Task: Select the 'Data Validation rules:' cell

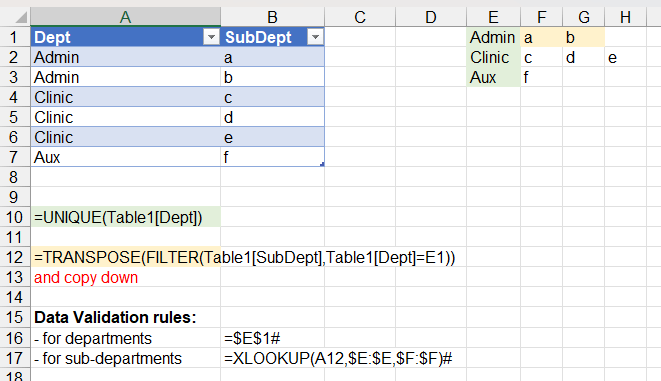Action: tap(126, 317)
